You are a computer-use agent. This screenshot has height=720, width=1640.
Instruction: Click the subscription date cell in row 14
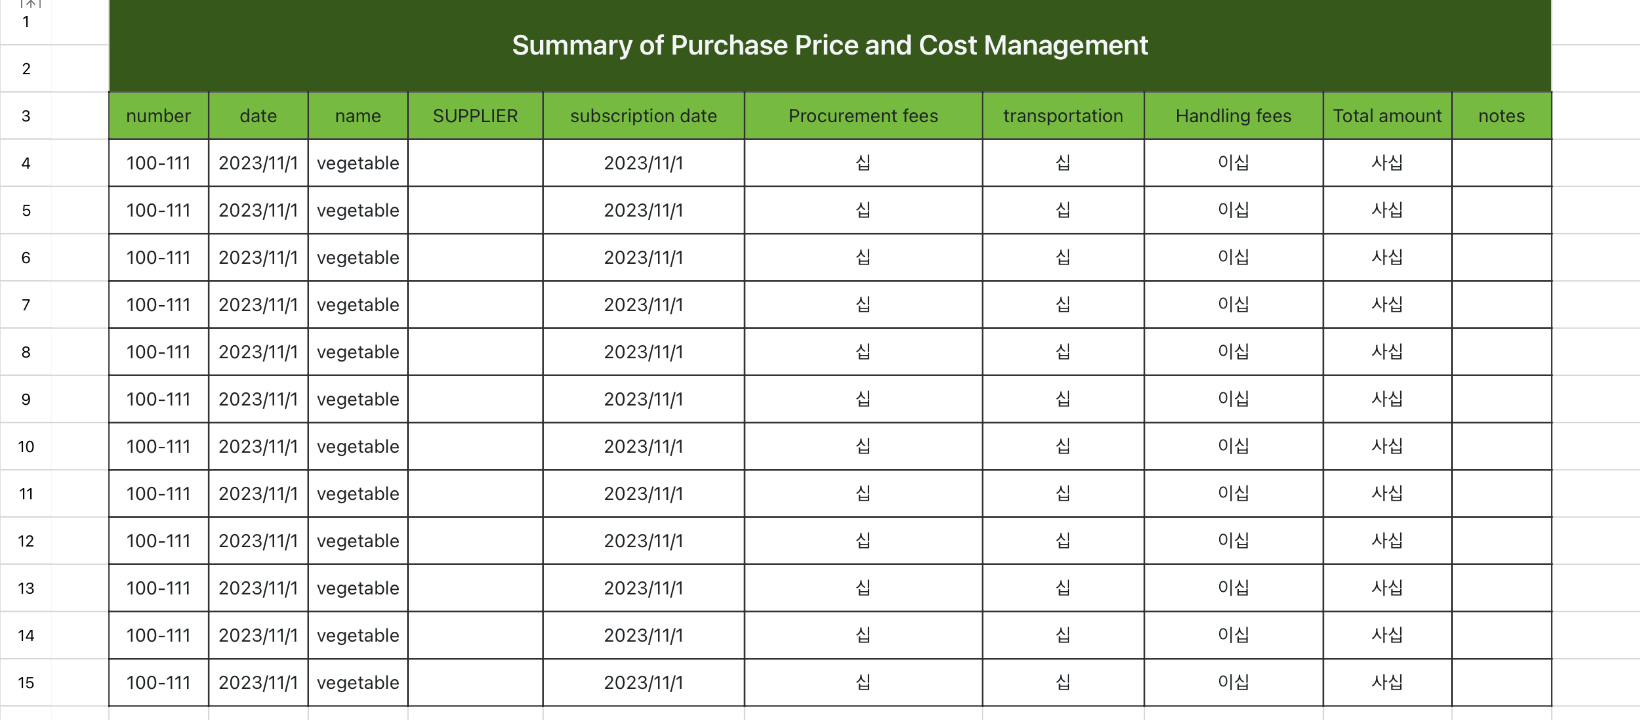(x=644, y=636)
